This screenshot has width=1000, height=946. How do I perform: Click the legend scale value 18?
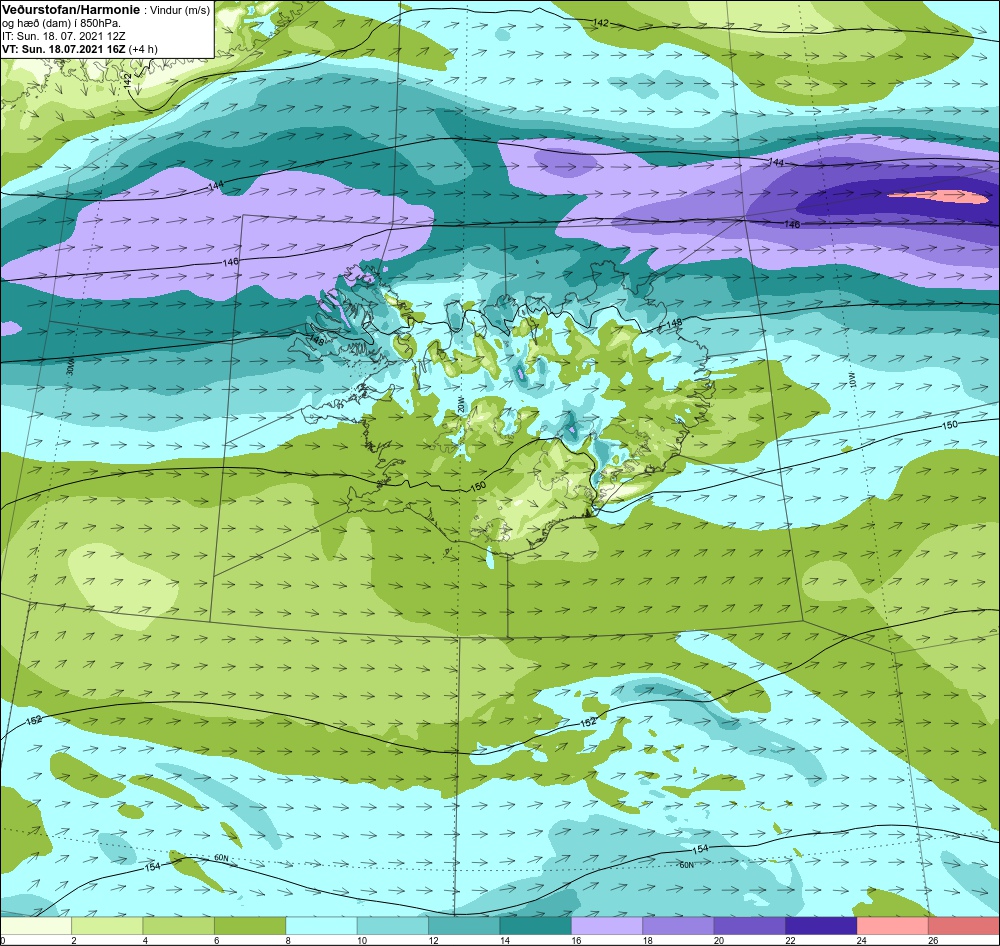[x=647, y=940]
